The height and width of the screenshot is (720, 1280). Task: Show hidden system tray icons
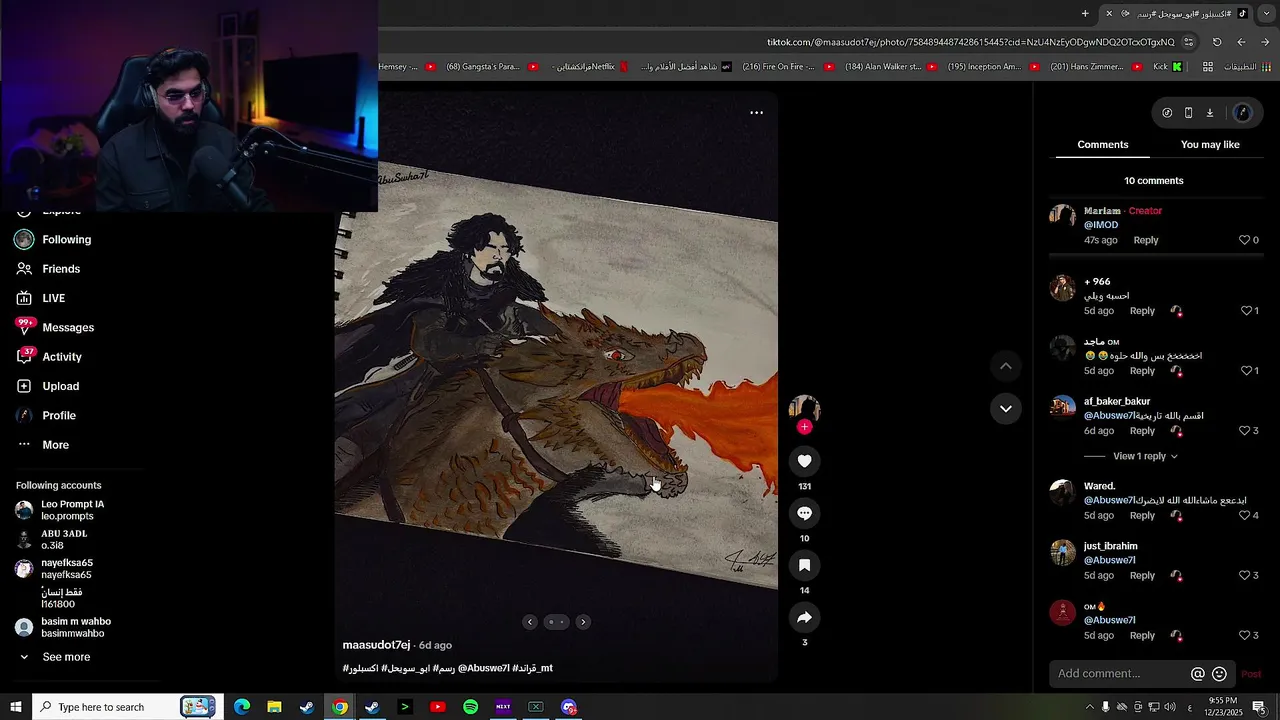coord(1089,707)
